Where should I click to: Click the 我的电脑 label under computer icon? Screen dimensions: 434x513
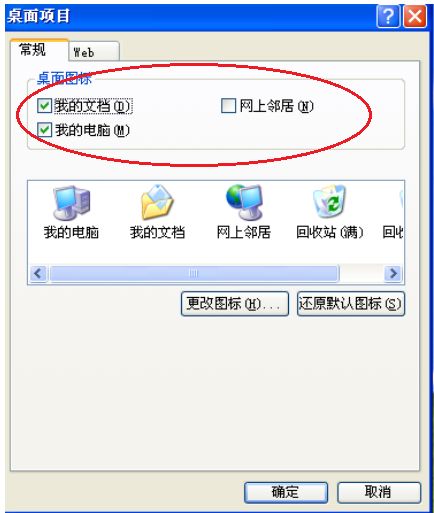(x=71, y=232)
